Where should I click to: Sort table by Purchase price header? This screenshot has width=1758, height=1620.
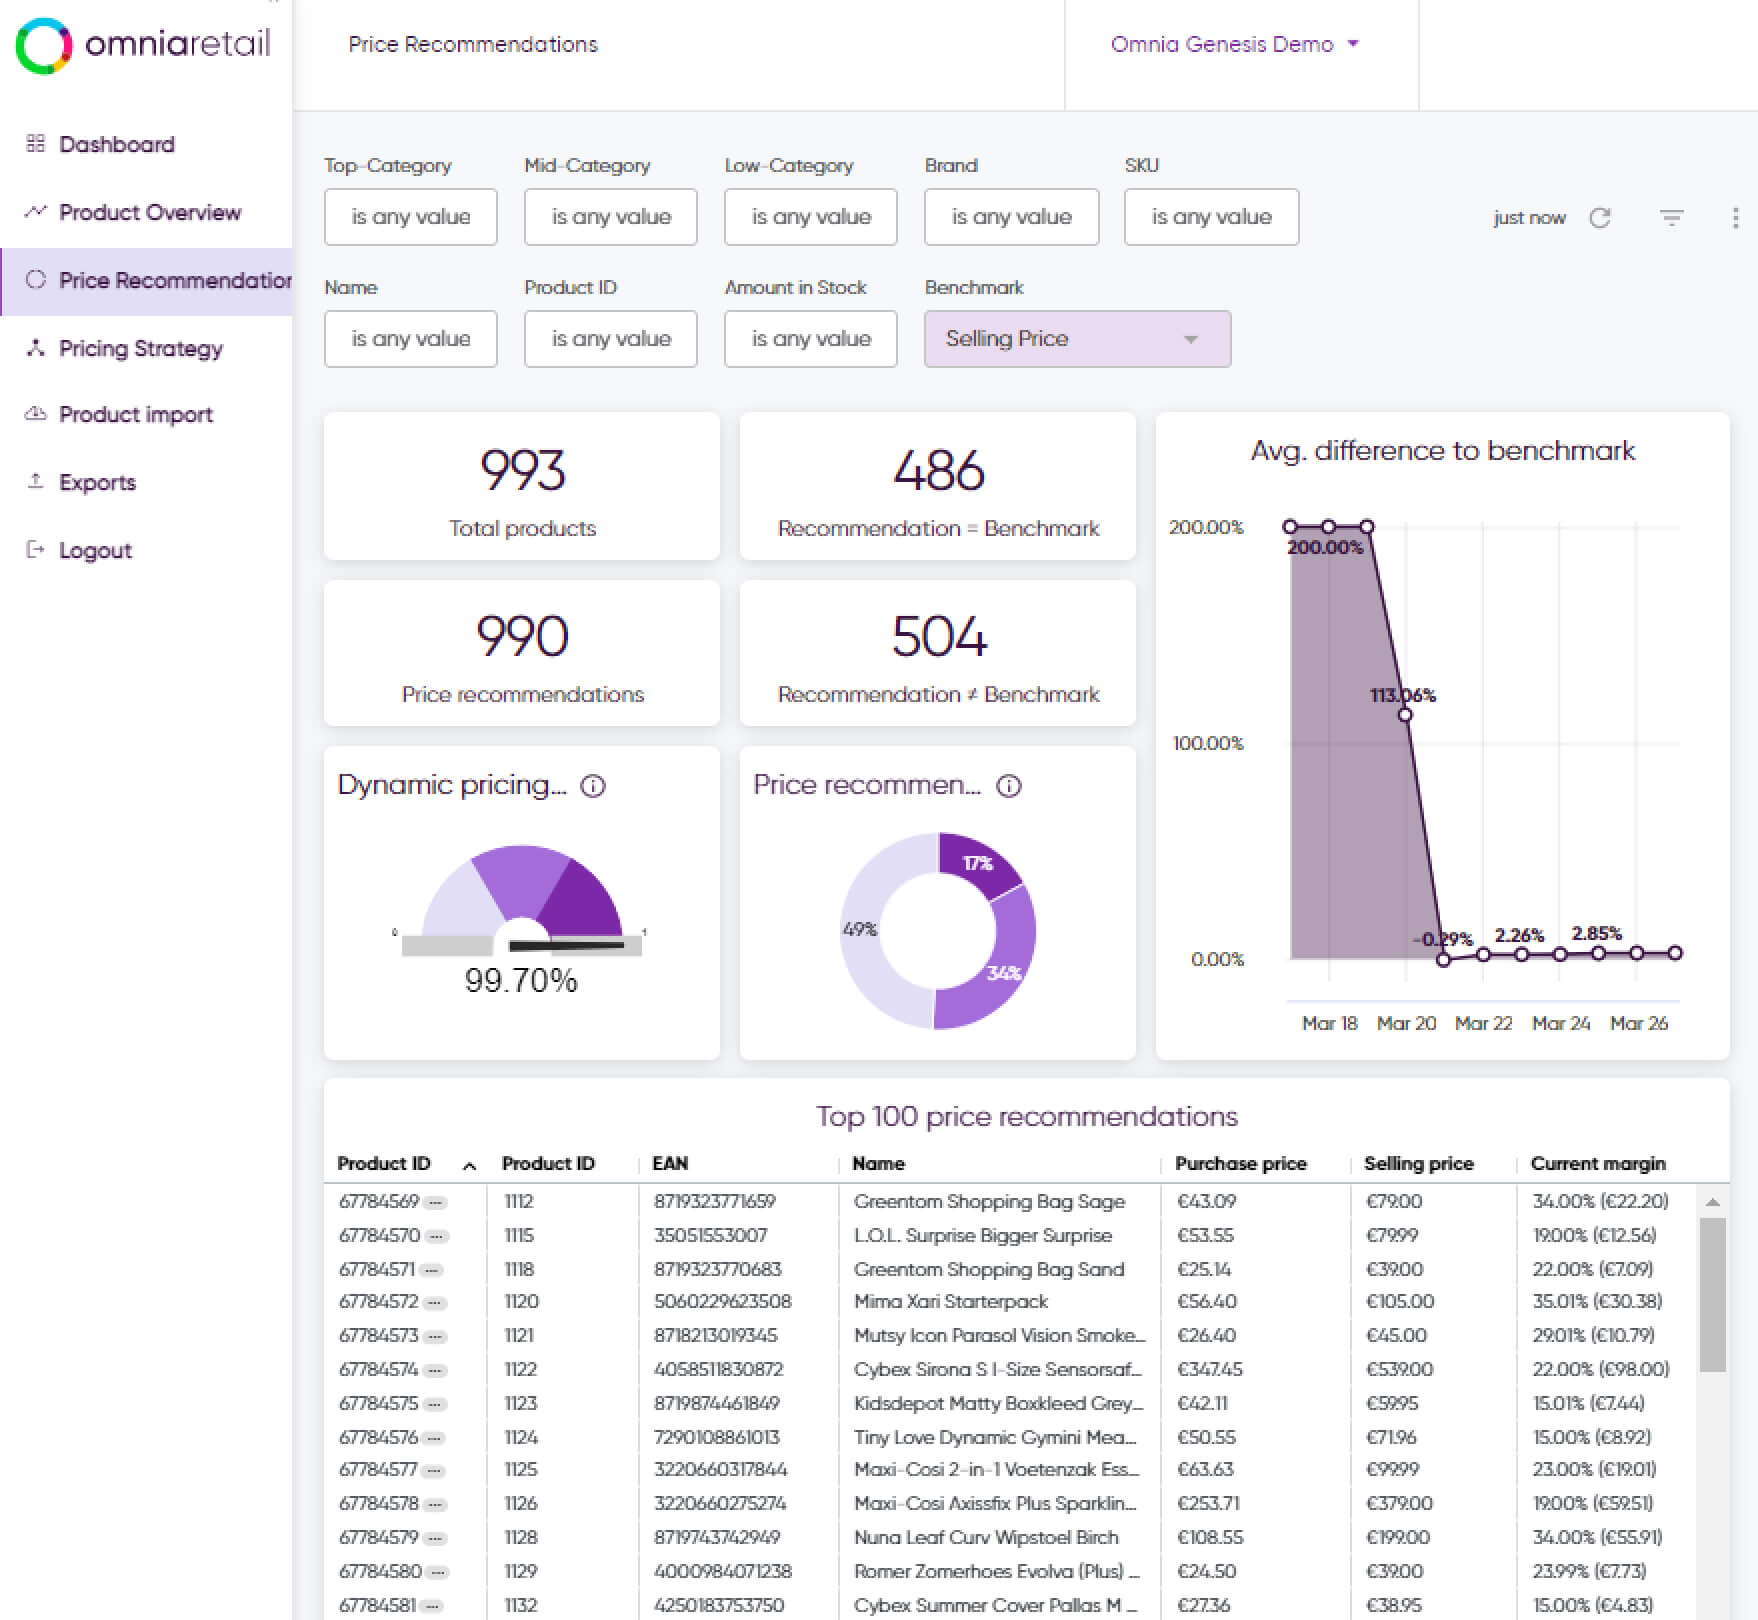point(1240,1164)
